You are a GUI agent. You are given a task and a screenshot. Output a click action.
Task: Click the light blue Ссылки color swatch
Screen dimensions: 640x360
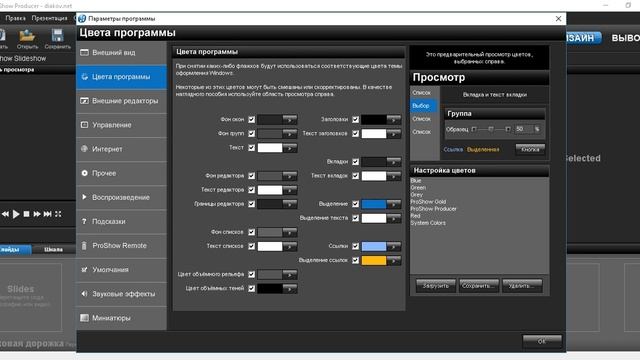point(374,247)
